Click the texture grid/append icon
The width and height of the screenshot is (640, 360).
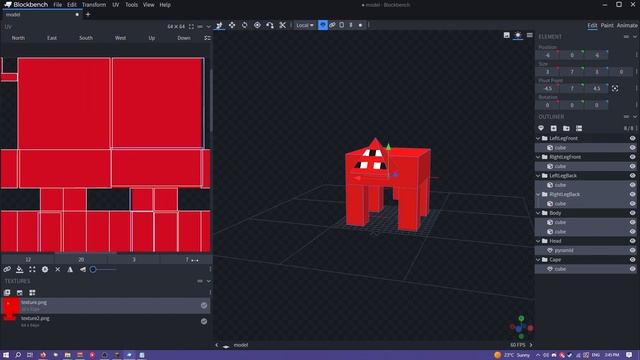tap(32, 293)
